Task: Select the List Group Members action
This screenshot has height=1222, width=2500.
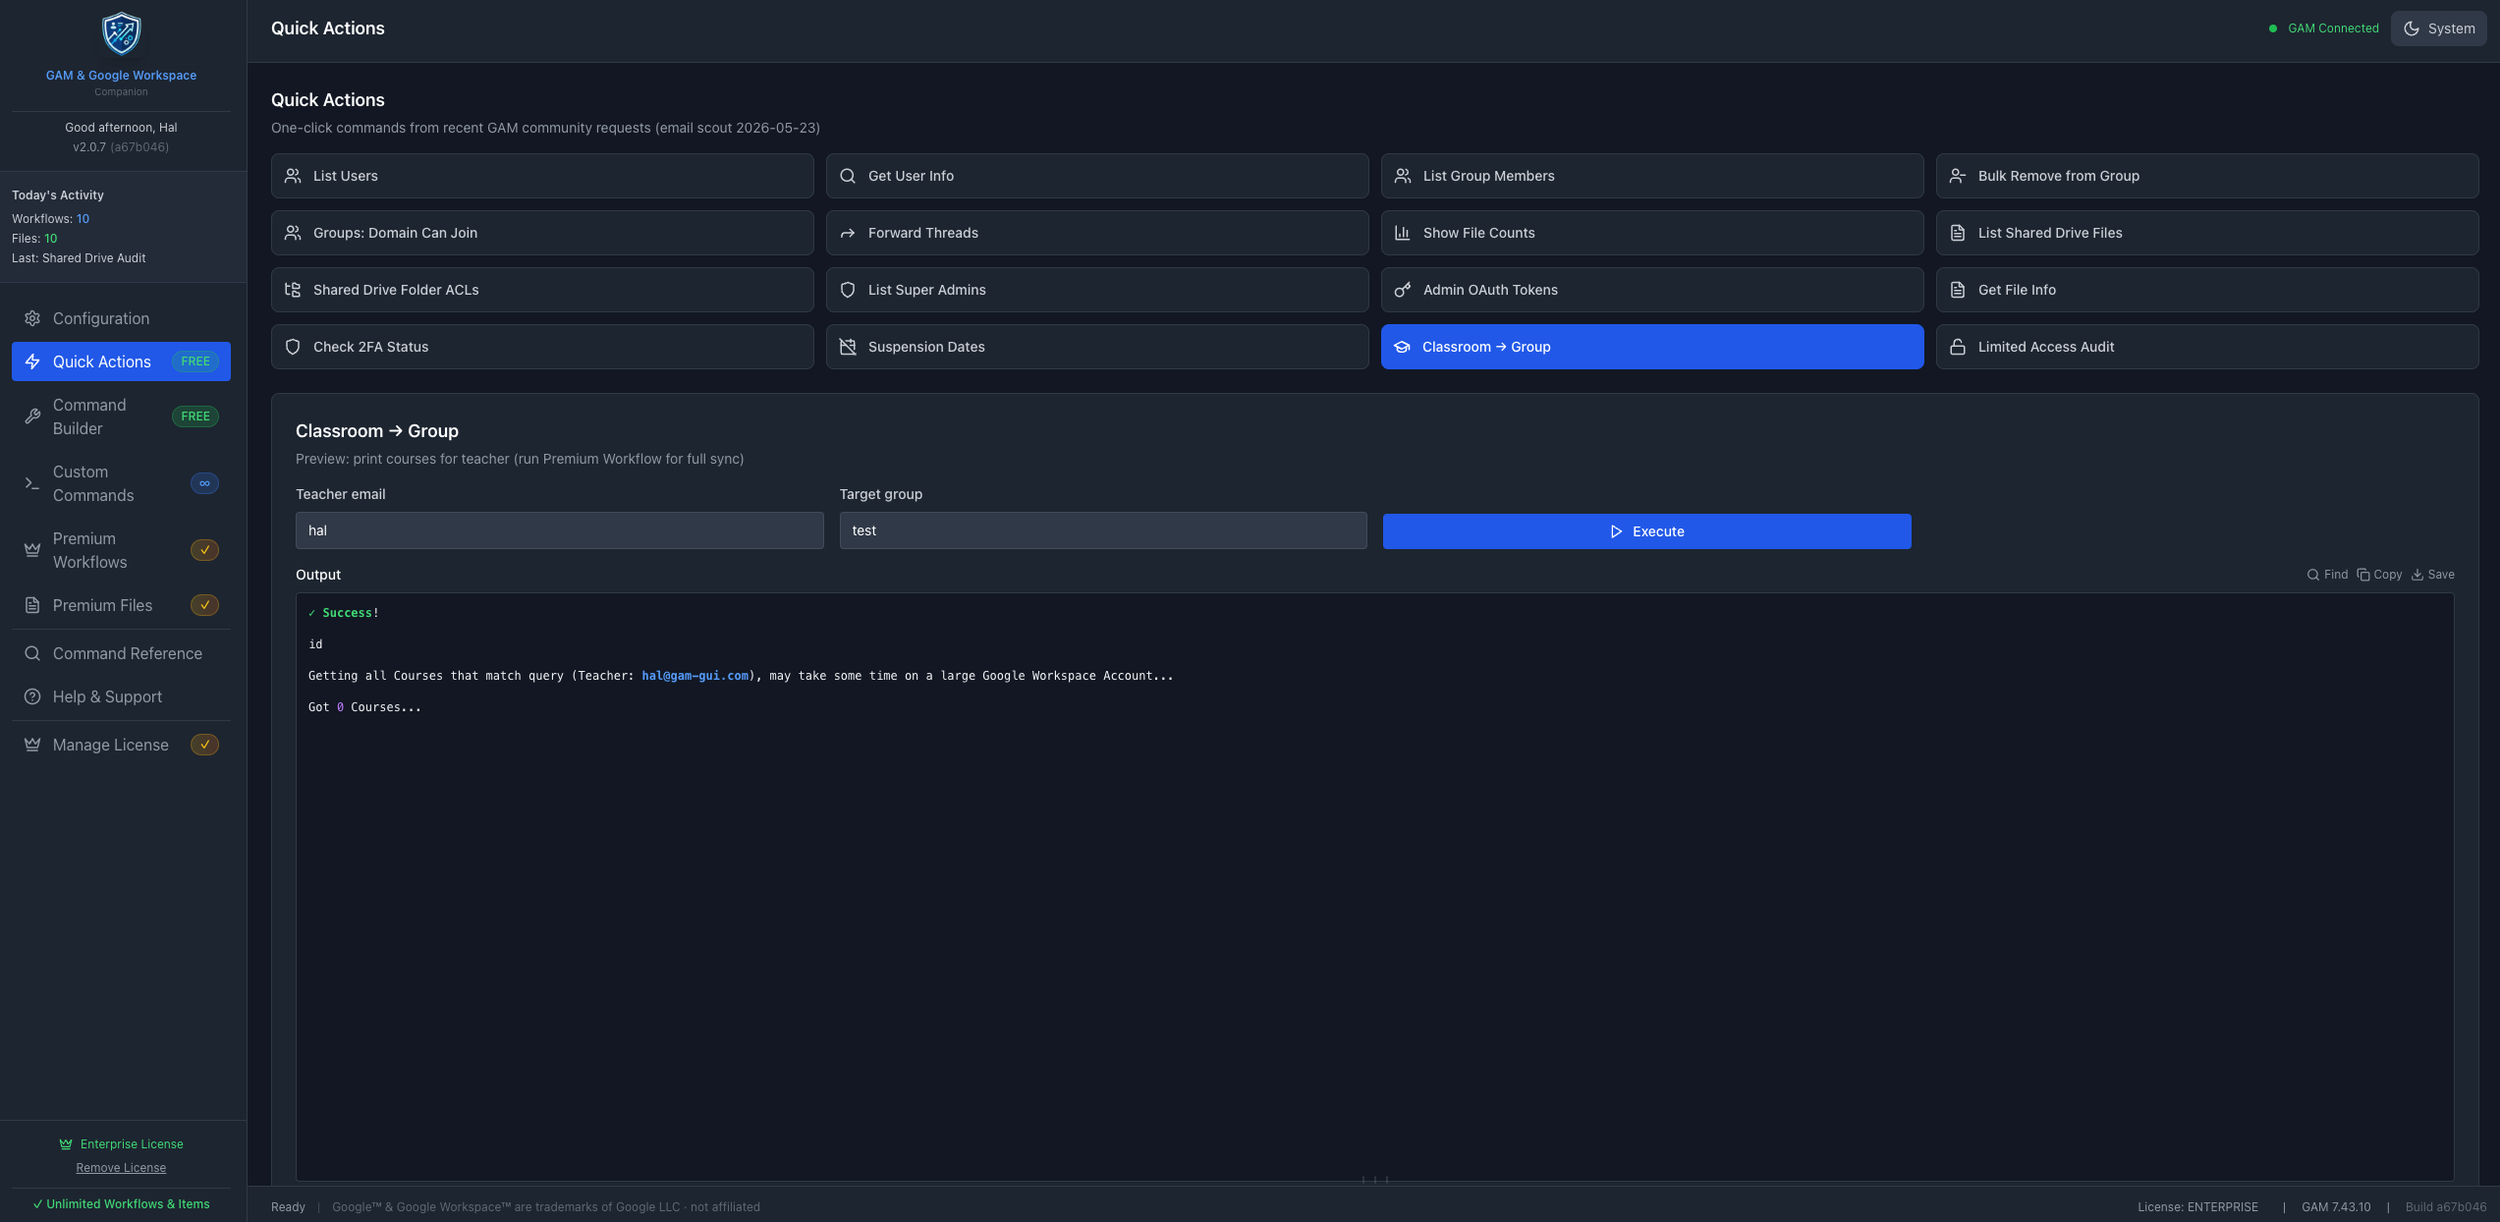Action: pyautogui.click(x=1652, y=176)
